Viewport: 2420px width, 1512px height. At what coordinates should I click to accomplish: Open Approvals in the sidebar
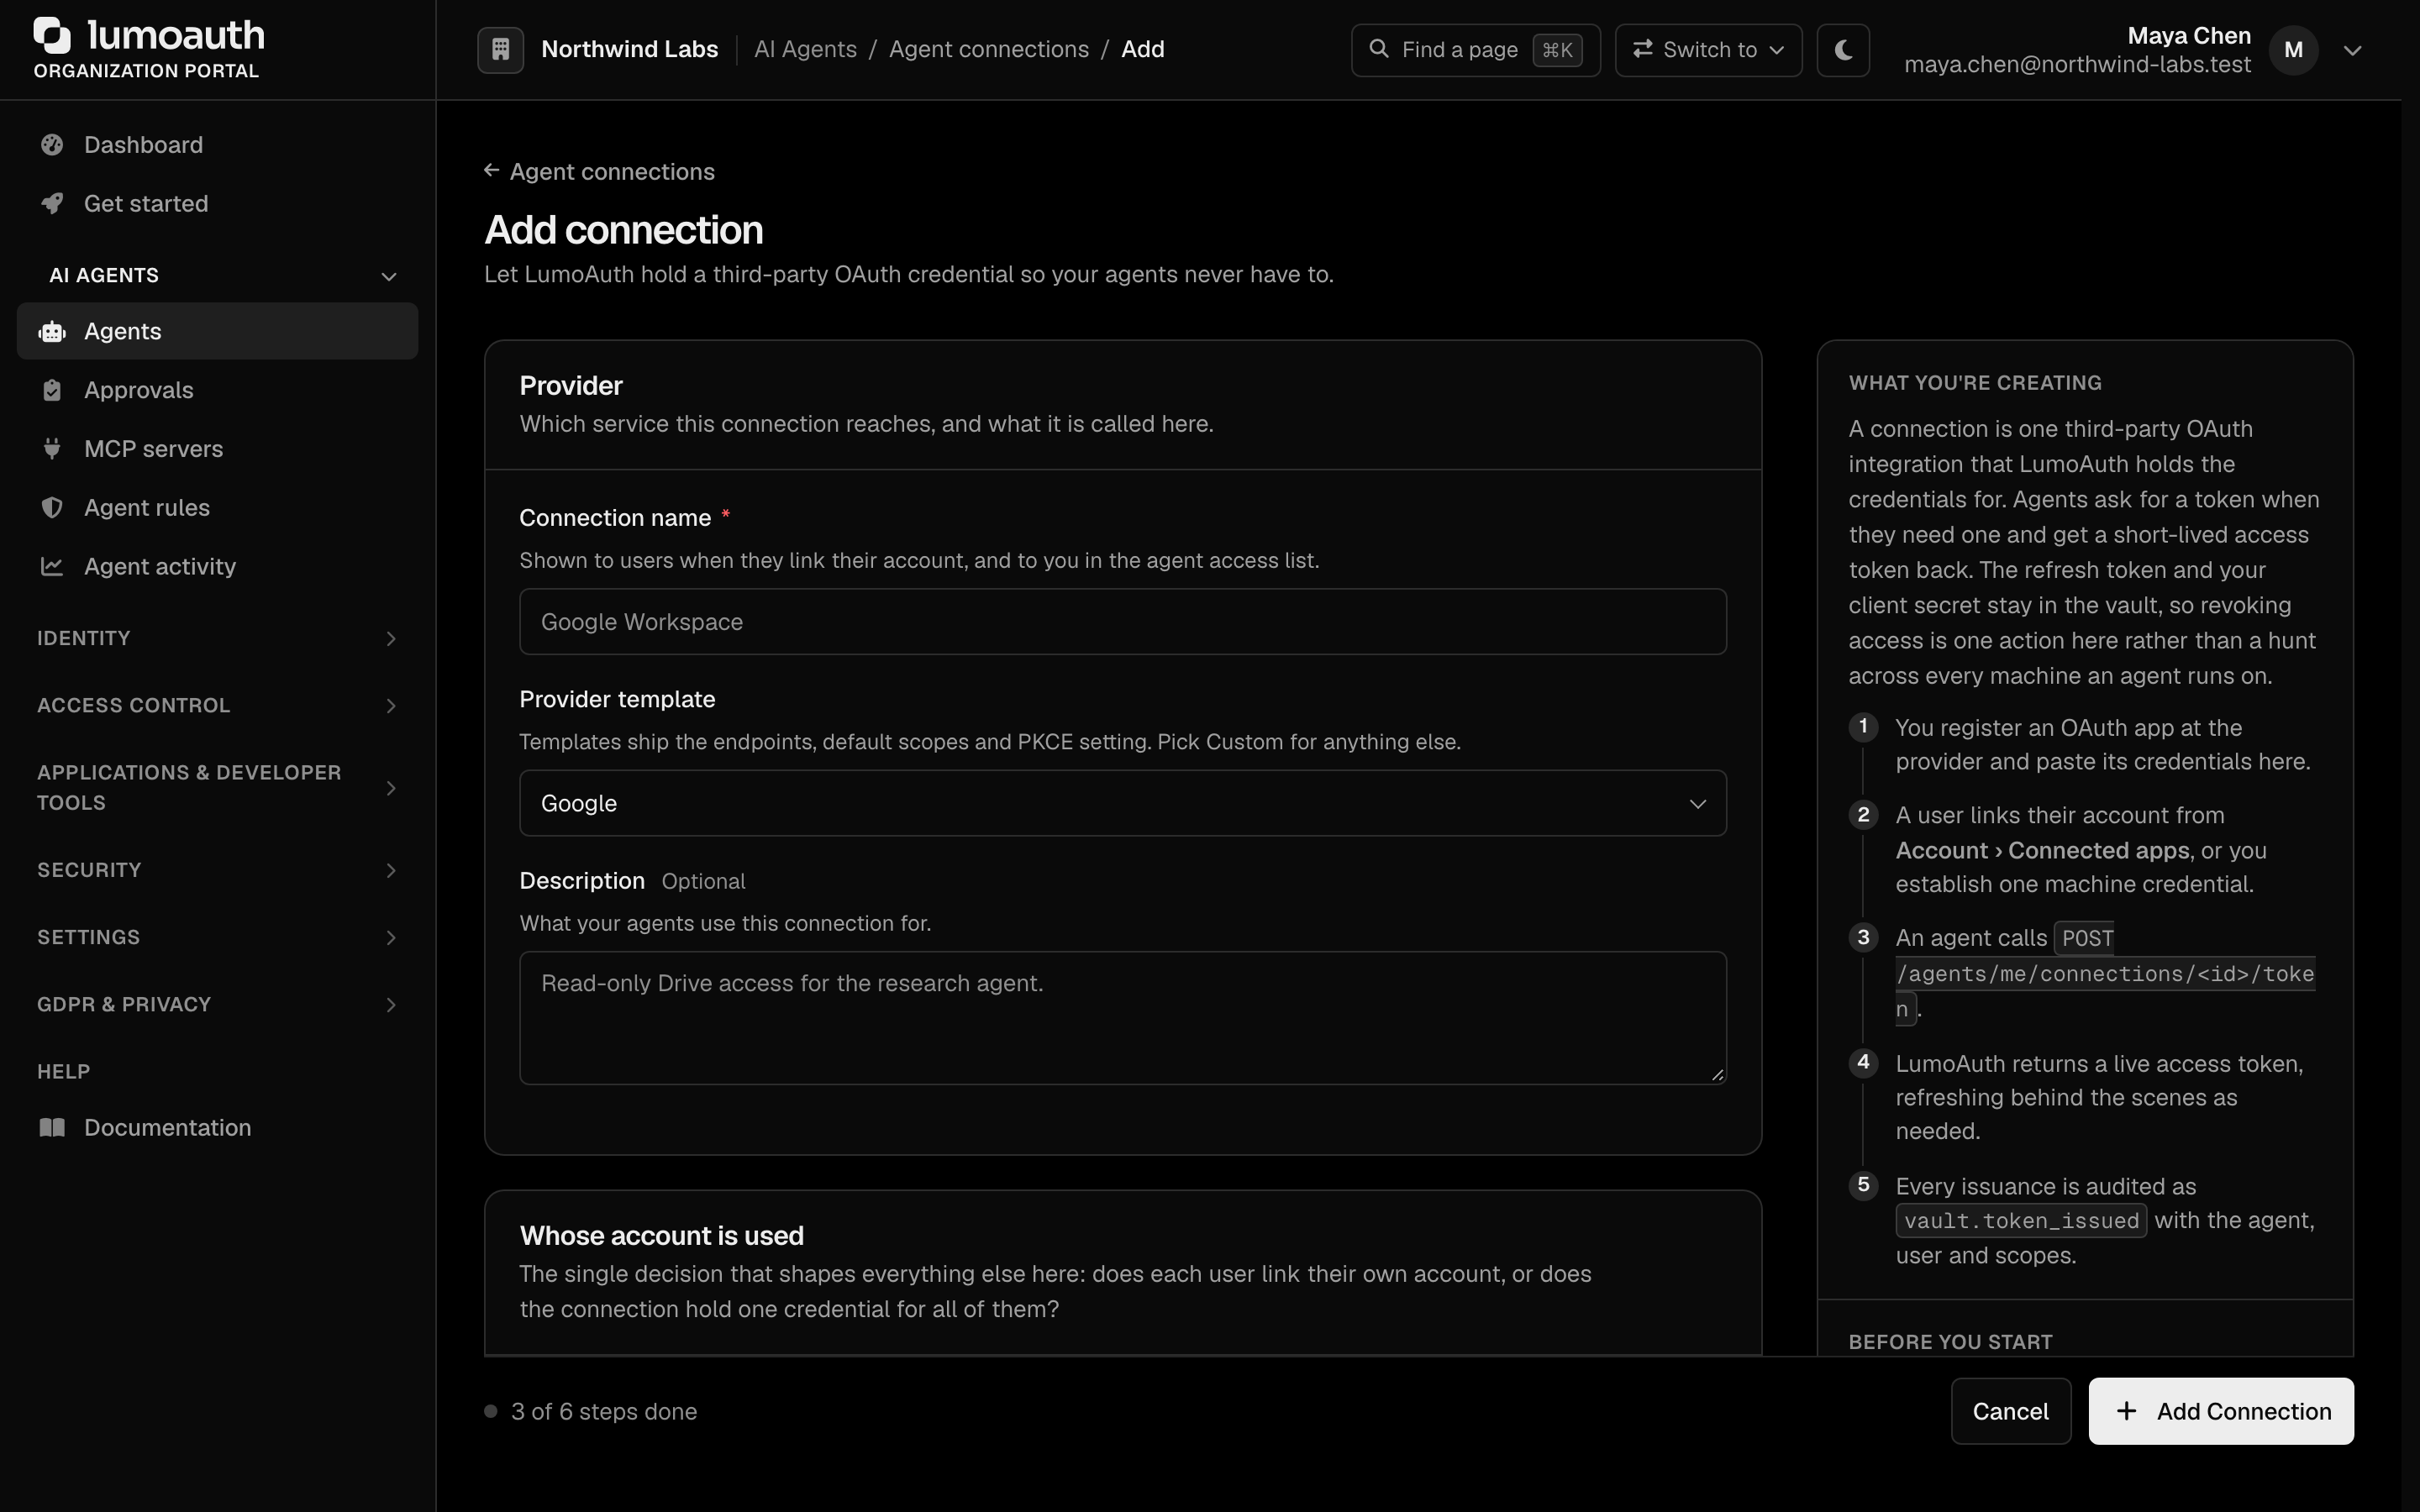[217, 390]
